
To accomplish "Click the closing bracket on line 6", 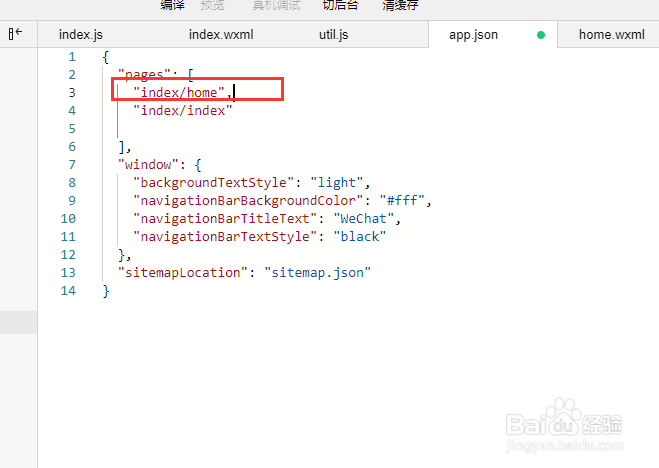I will tap(122, 147).
